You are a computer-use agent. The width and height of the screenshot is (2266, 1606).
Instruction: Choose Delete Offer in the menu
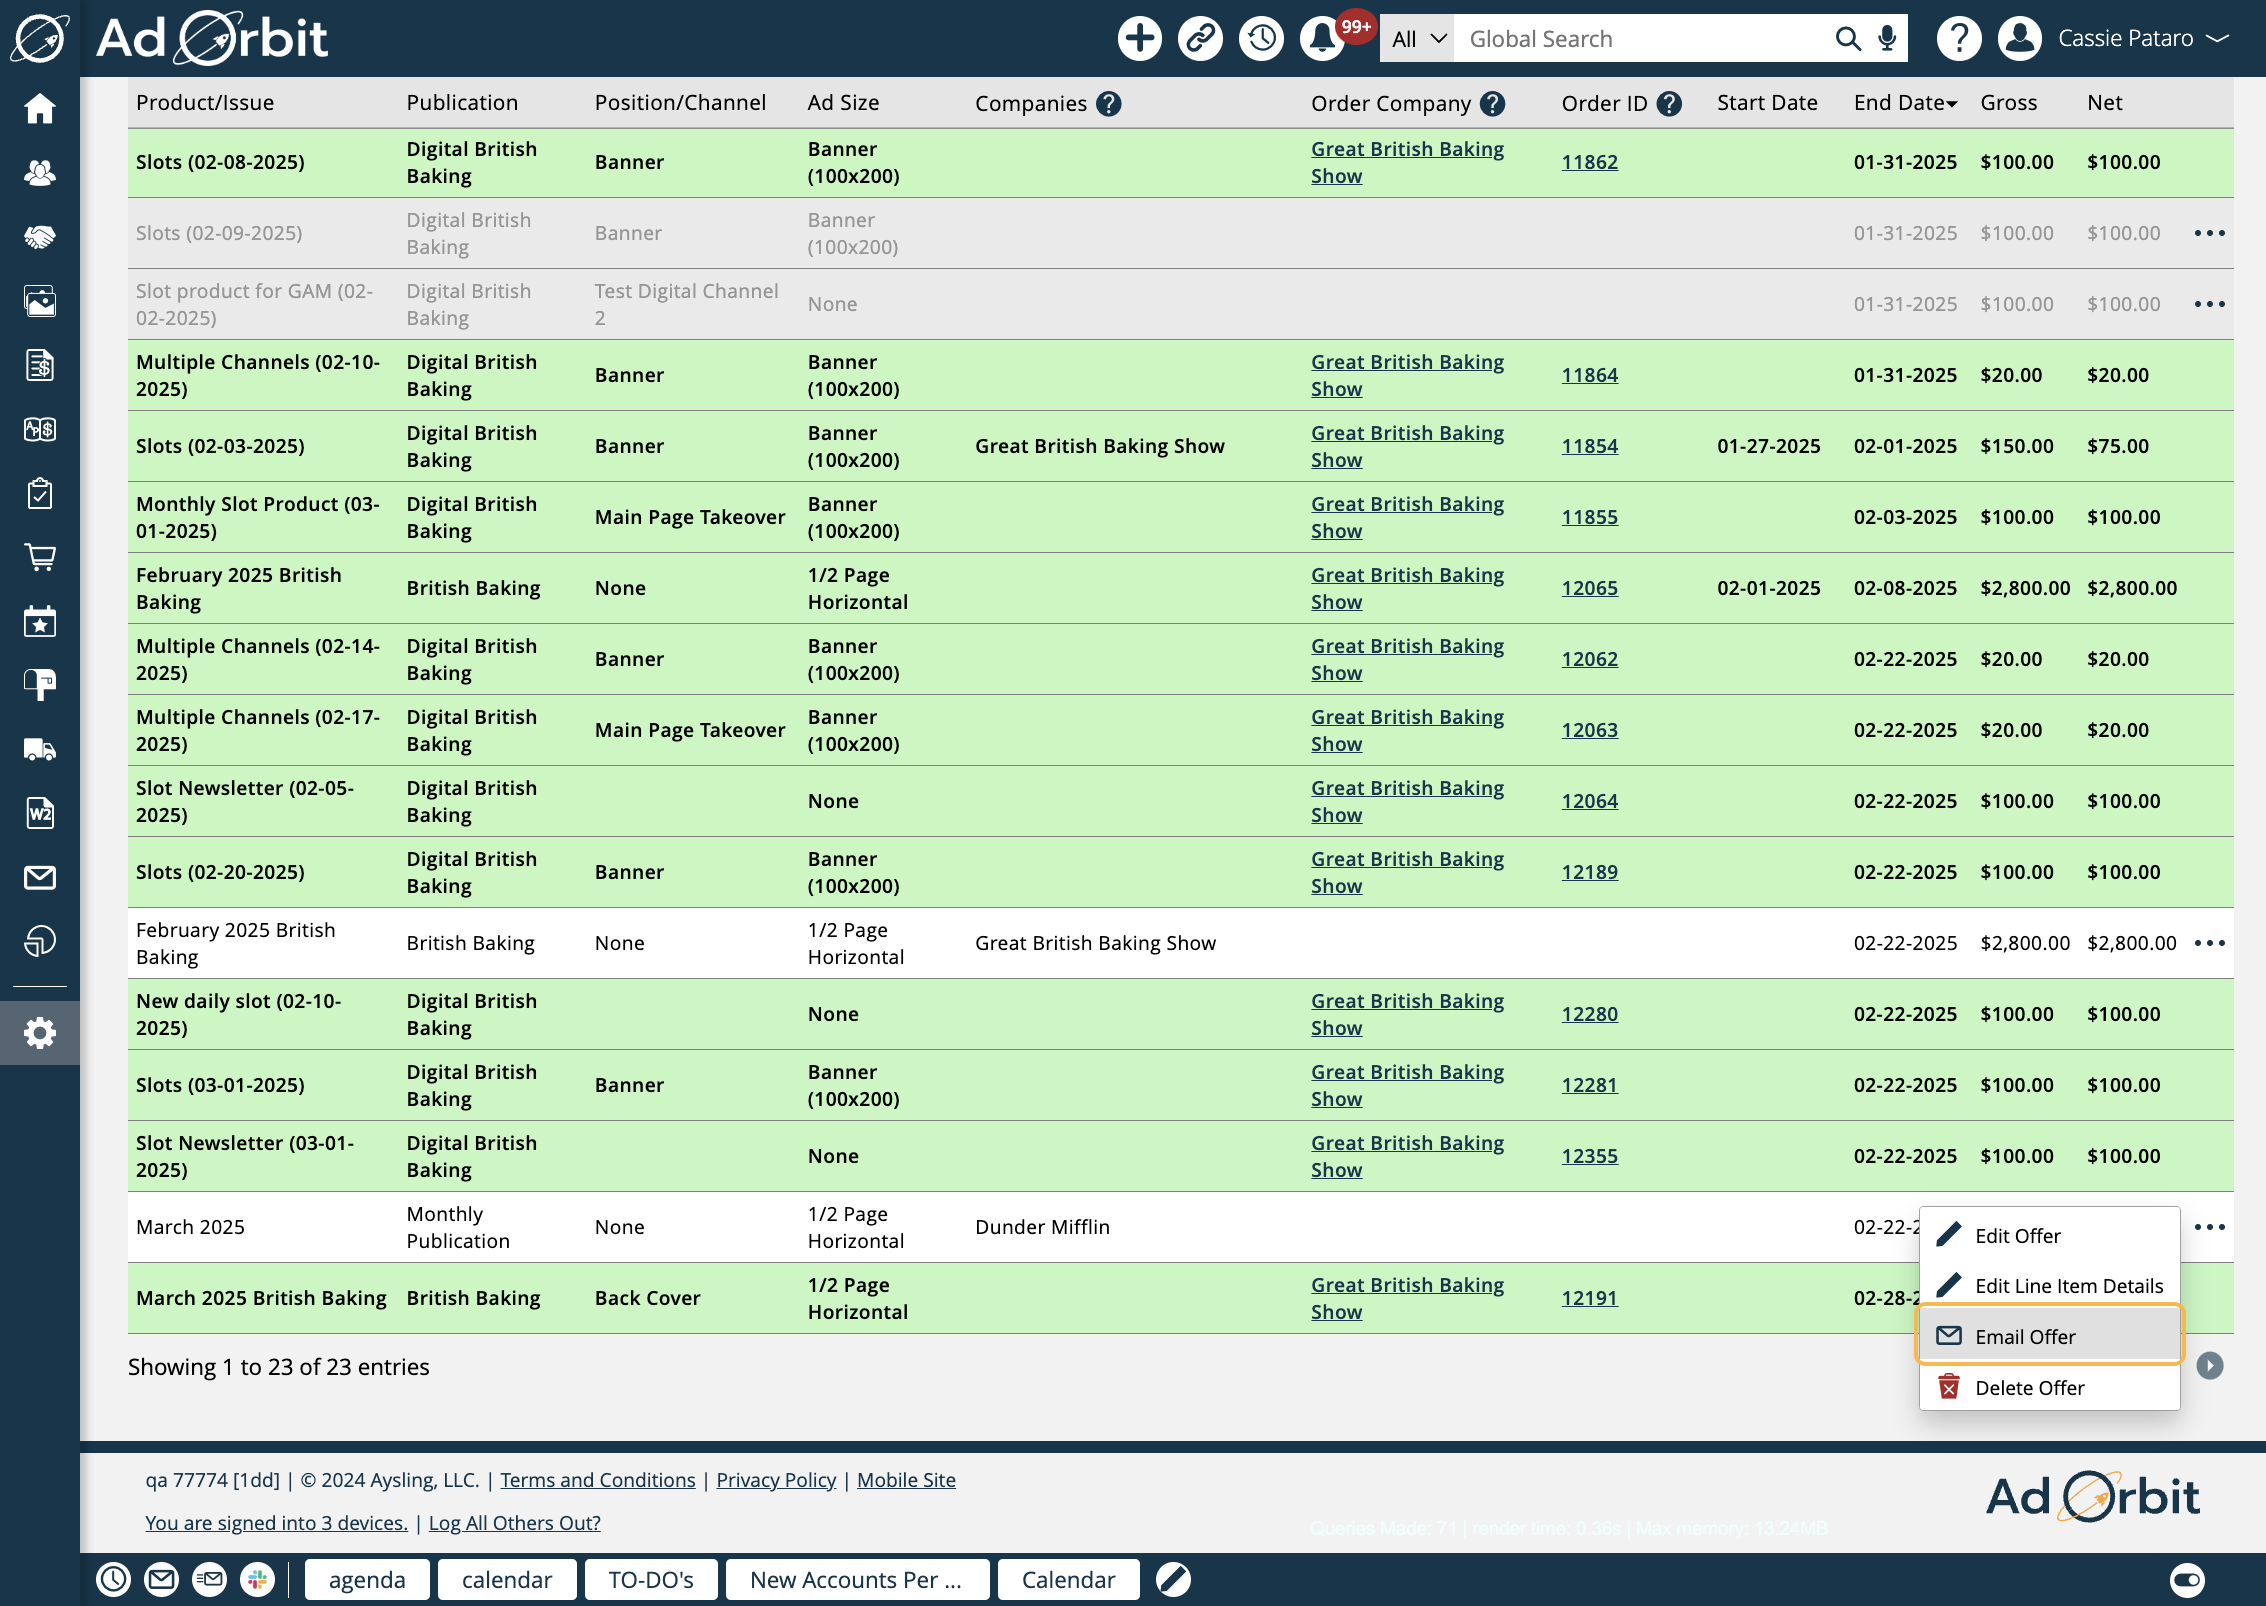click(x=2029, y=1388)
